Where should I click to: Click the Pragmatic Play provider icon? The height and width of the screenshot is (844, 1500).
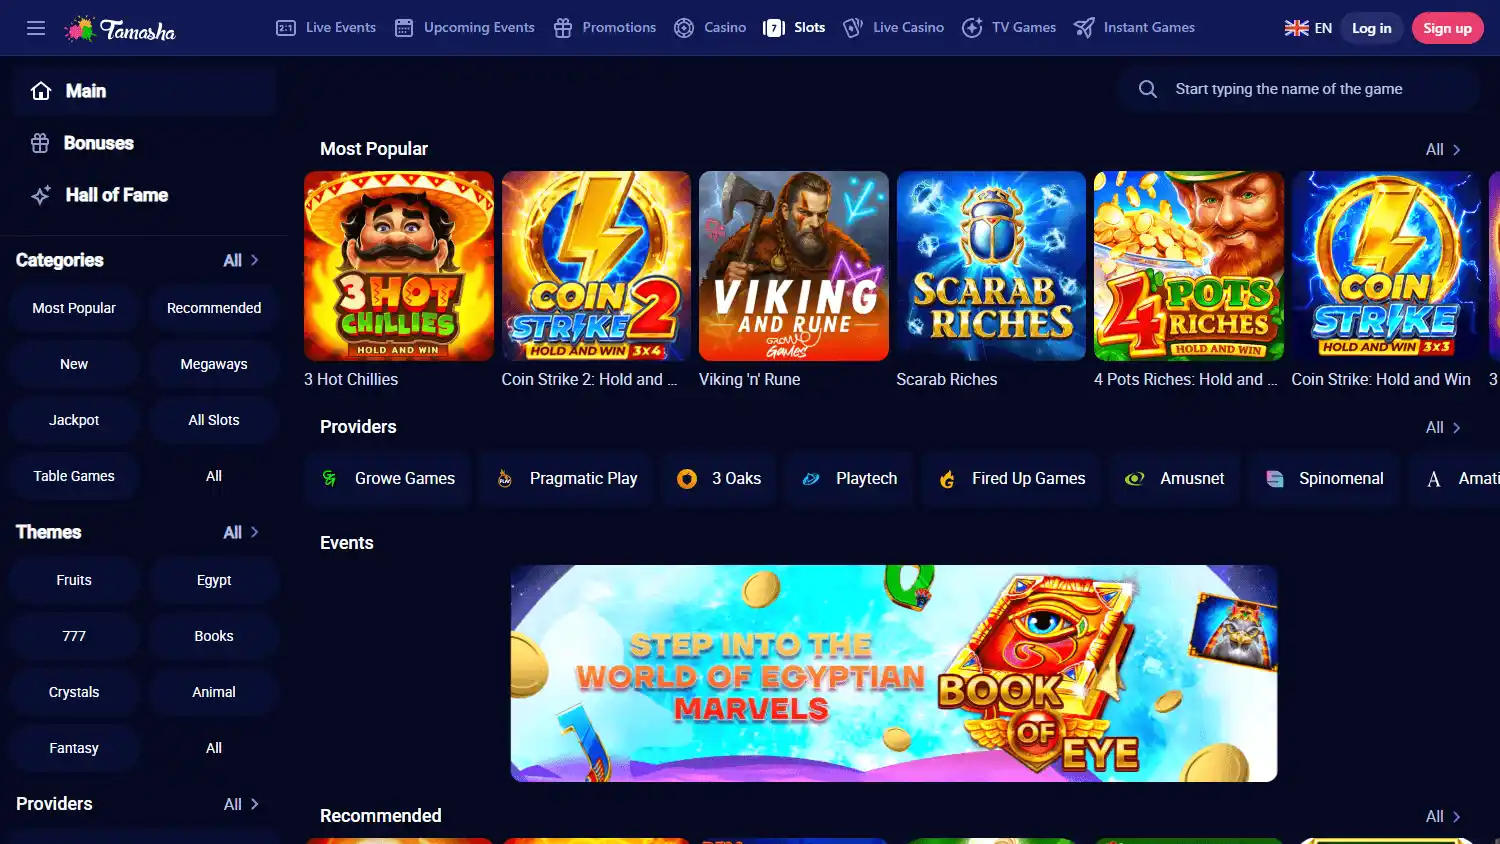(505, 479)
